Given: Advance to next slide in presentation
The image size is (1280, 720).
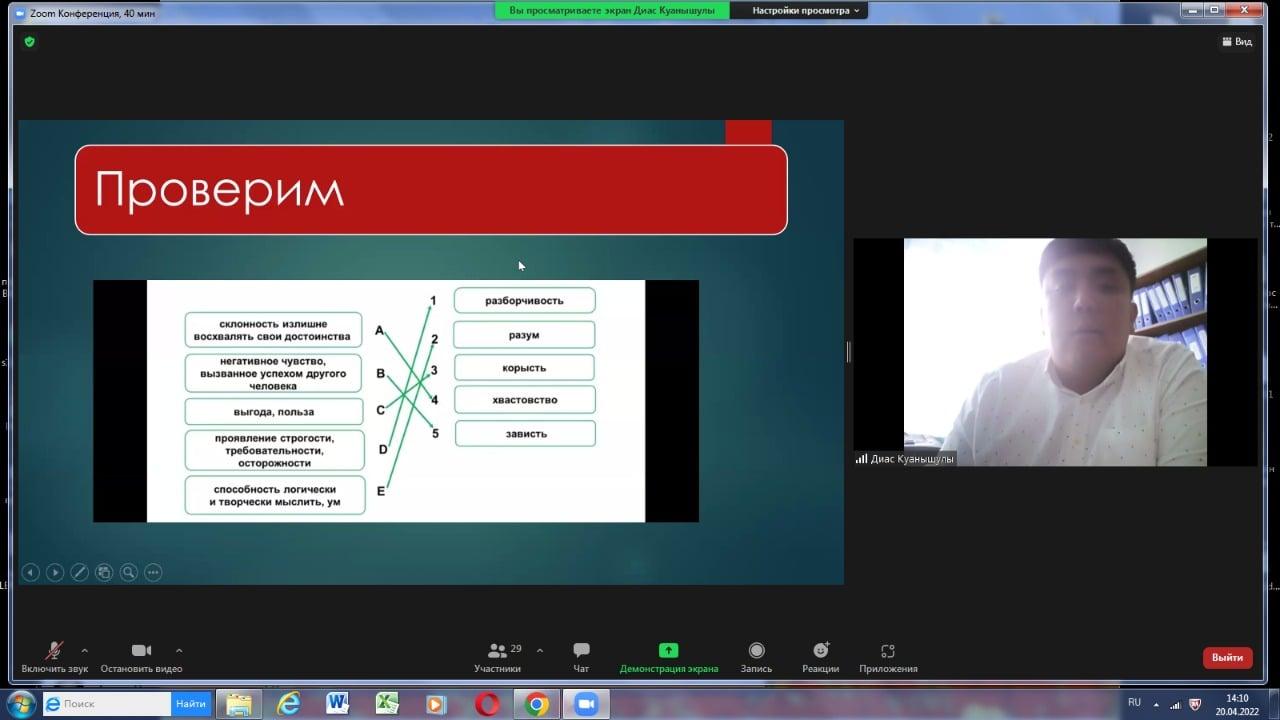Looking at the screenshot, I should [55, 572].
